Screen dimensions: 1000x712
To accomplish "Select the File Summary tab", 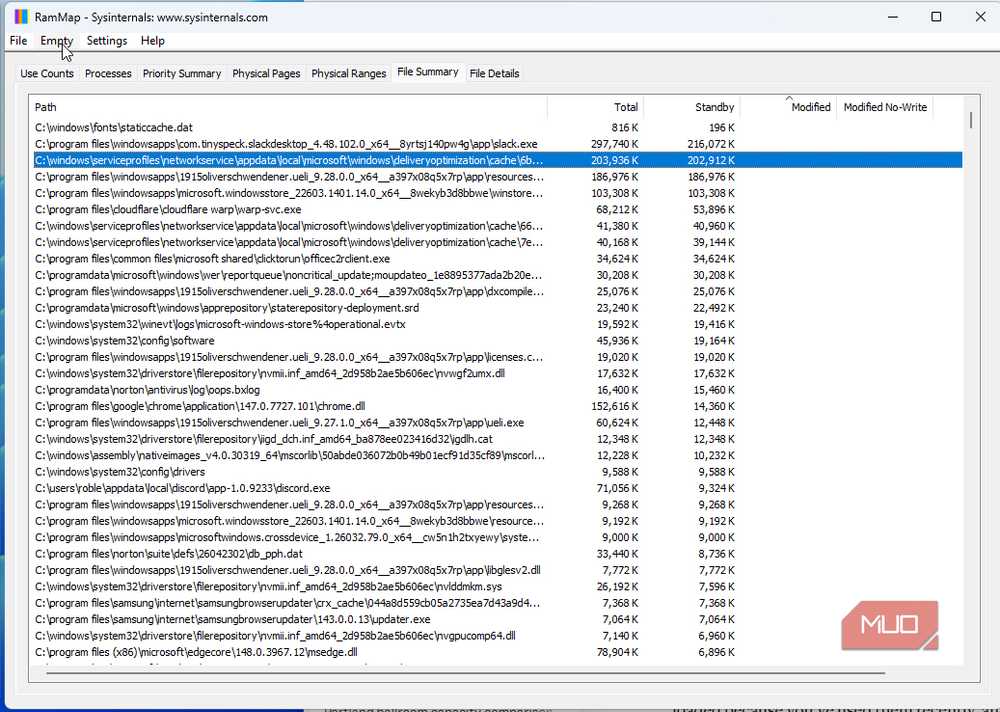I will point(427,72).
